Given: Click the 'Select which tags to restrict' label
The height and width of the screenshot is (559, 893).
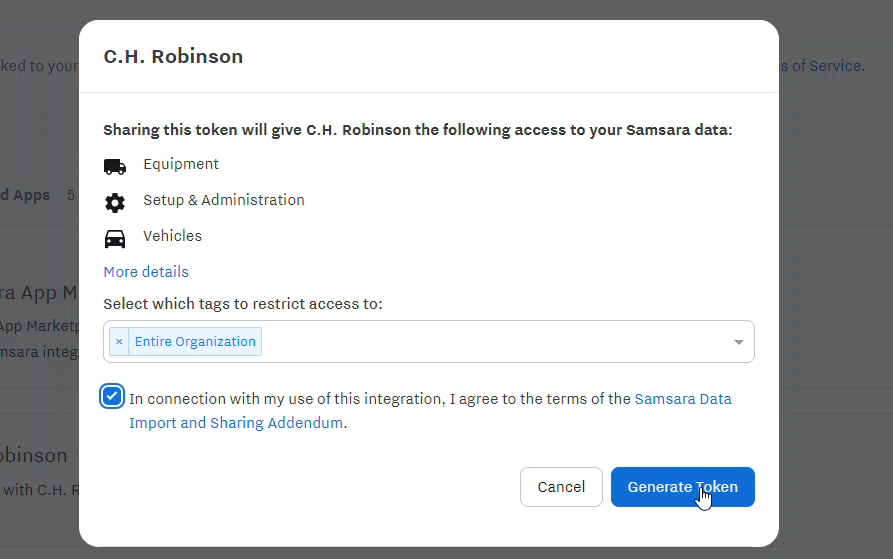Looking at the screenshot, I should (243, 303).
